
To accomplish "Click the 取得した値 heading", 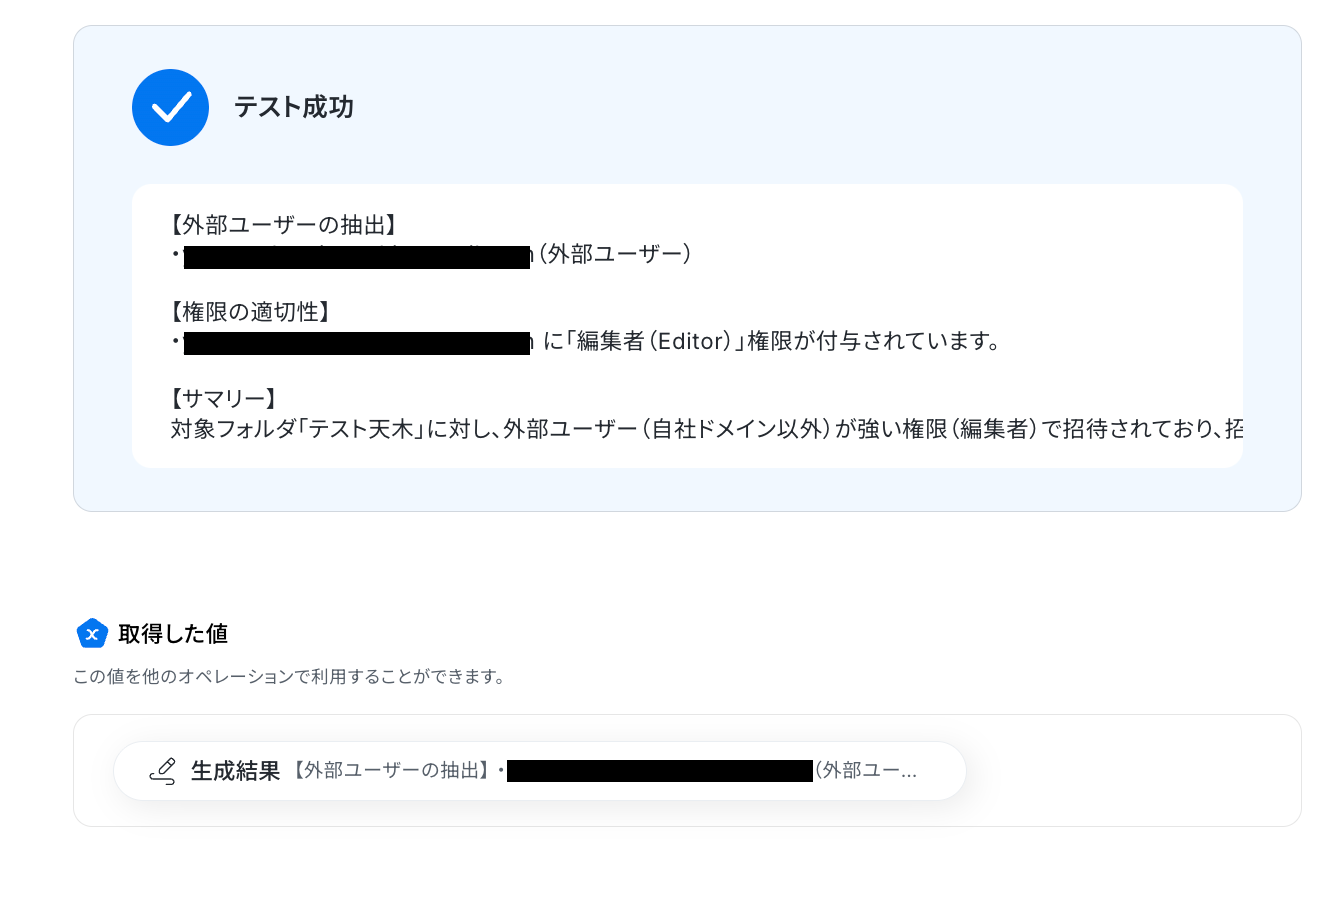I will (x=173, y=634).
